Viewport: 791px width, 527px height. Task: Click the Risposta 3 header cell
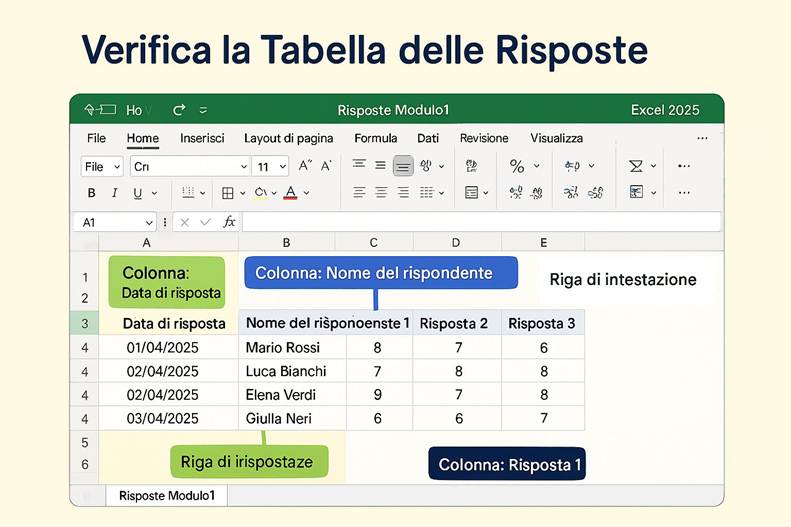(543, 323)
